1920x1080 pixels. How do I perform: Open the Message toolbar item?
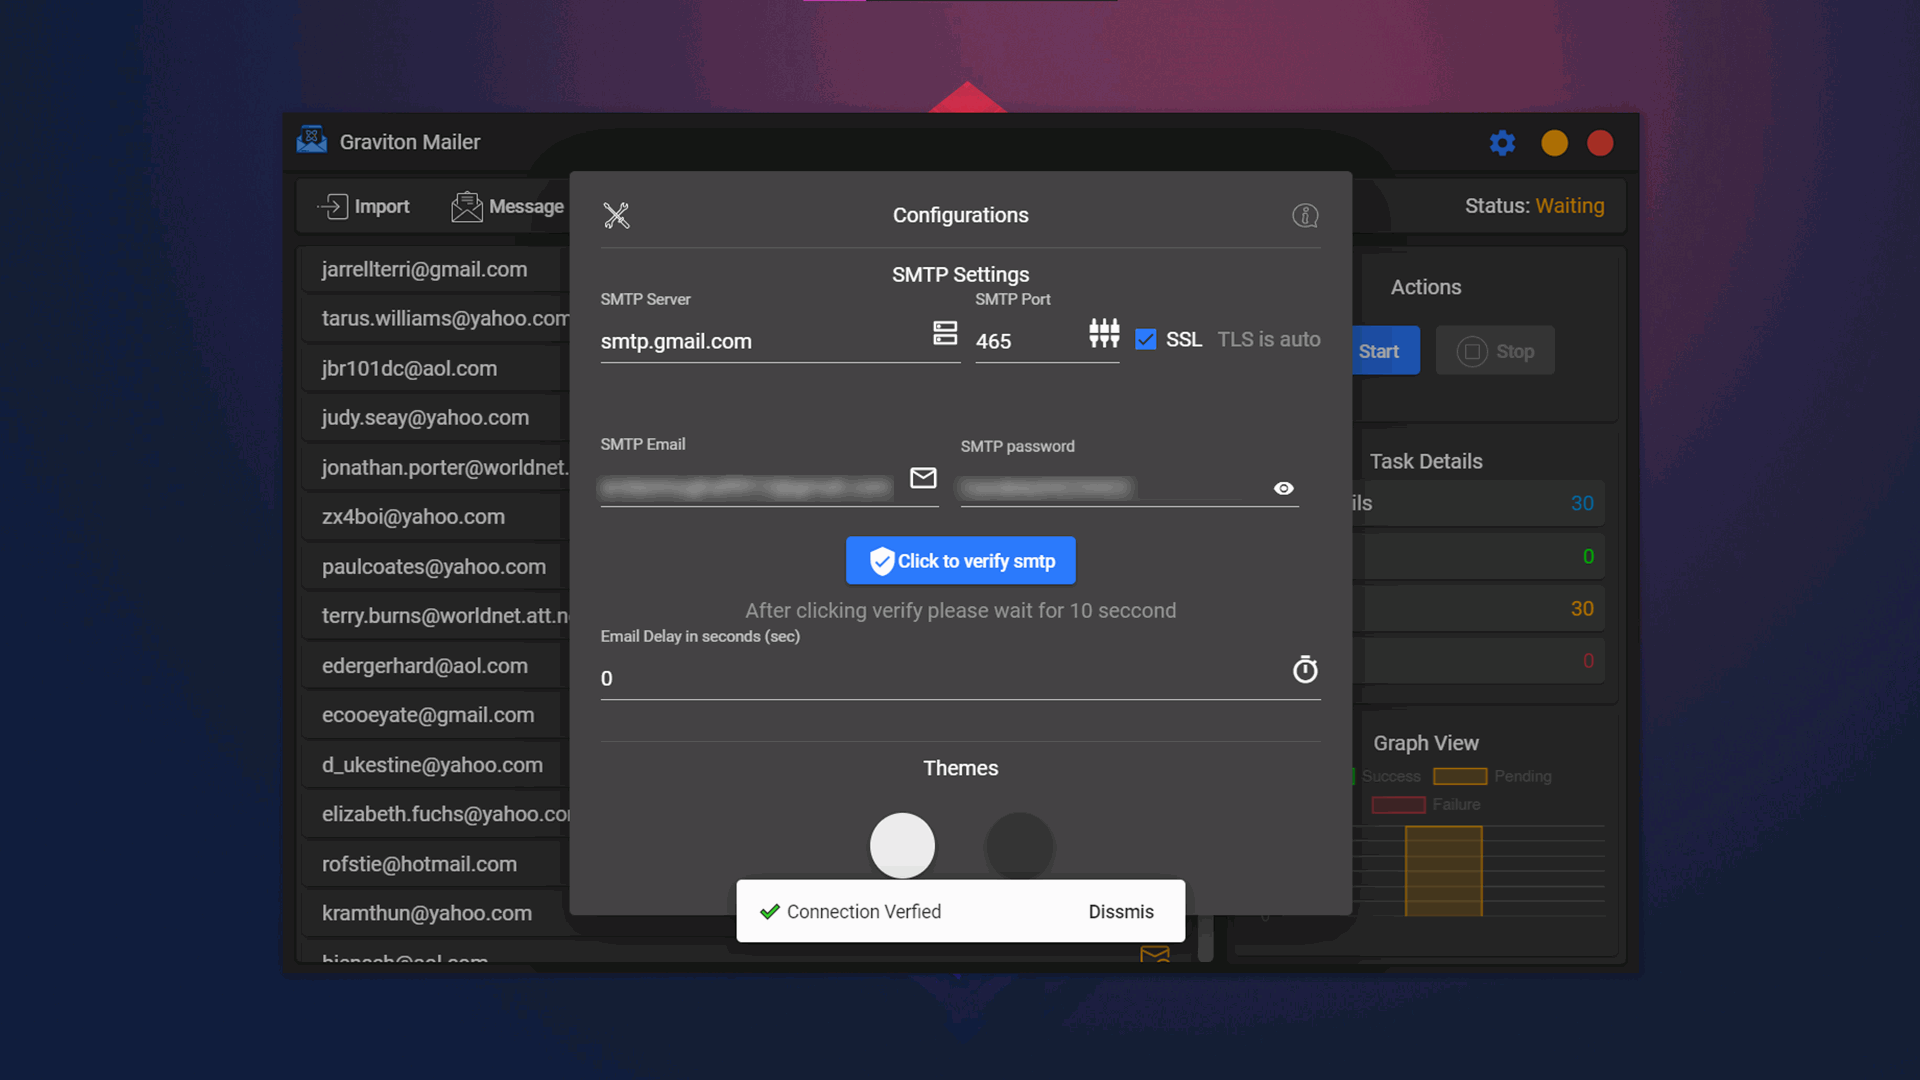(x=507, y=206)
